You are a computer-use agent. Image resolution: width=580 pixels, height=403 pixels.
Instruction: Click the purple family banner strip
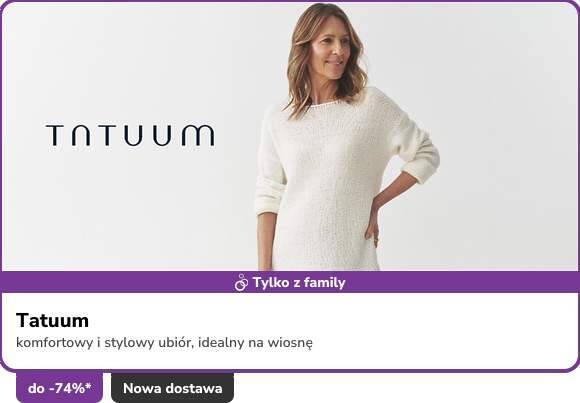click(x=290, y=282)
